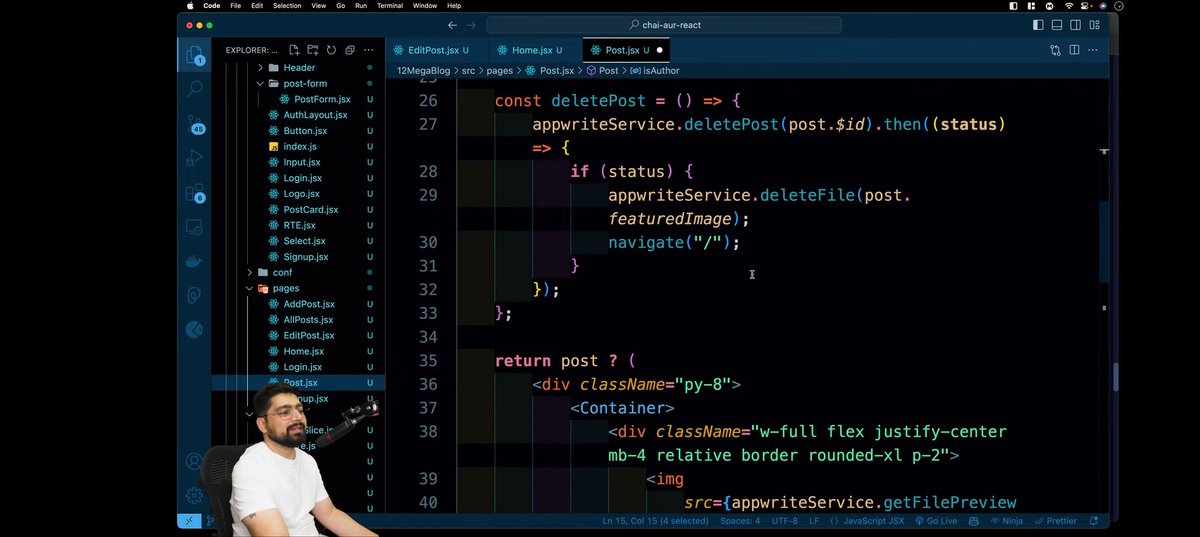This screenshot has height=537, width=1200.
Task: Go forward using the title bar arrow
Action: pyautogui.click(x=471, y=25)
